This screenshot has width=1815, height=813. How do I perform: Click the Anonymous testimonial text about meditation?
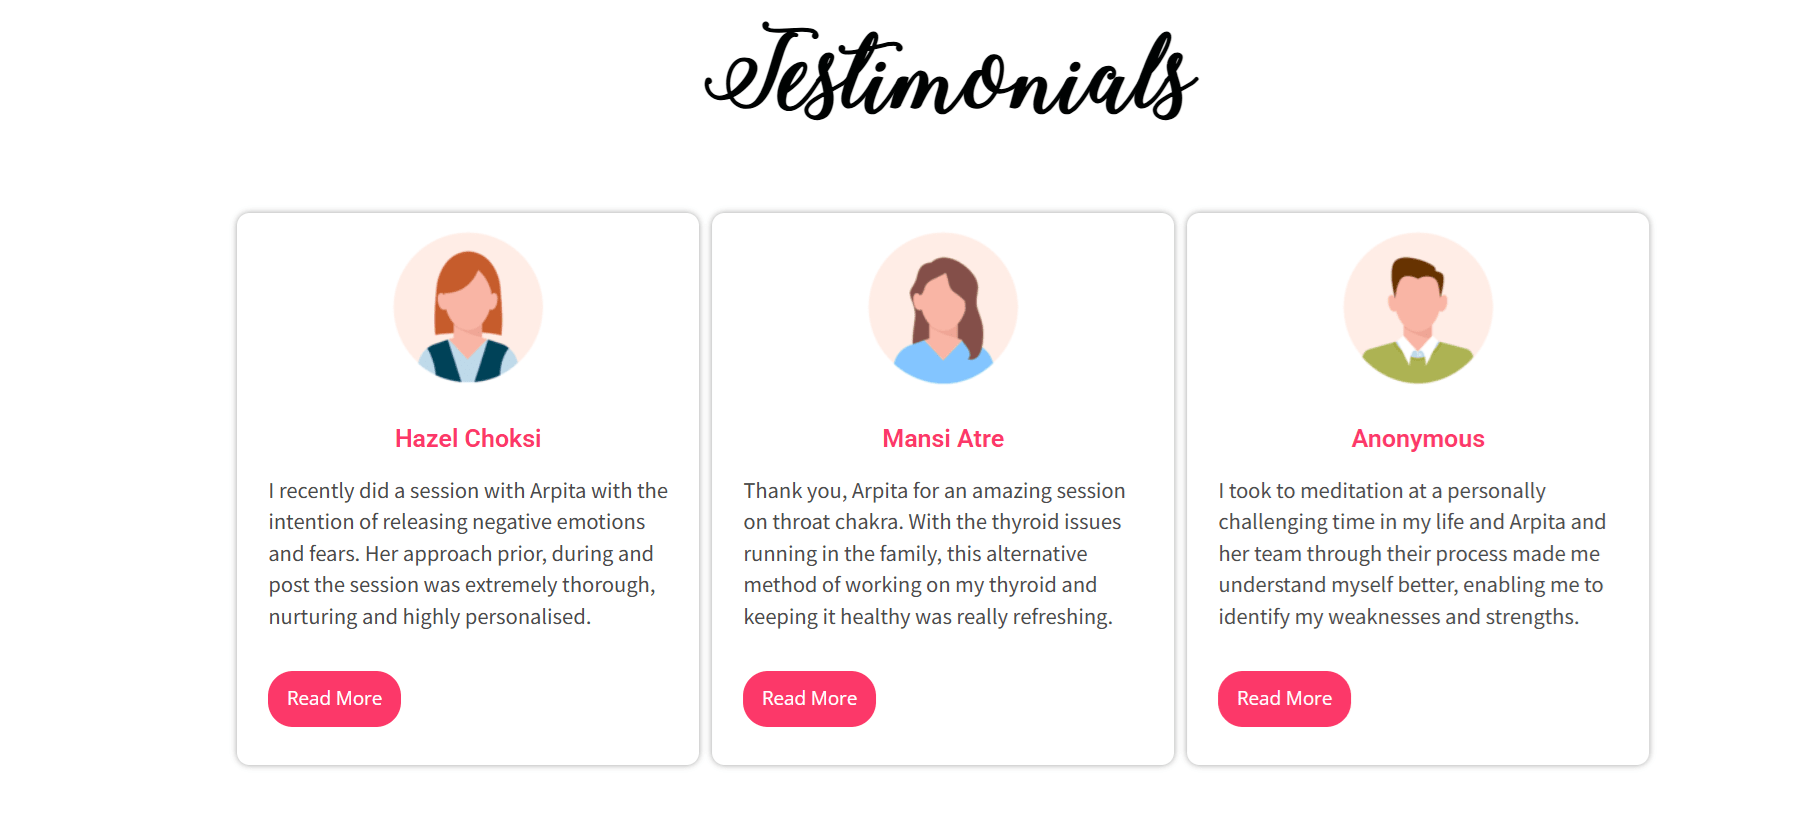tap(1412, 554)
